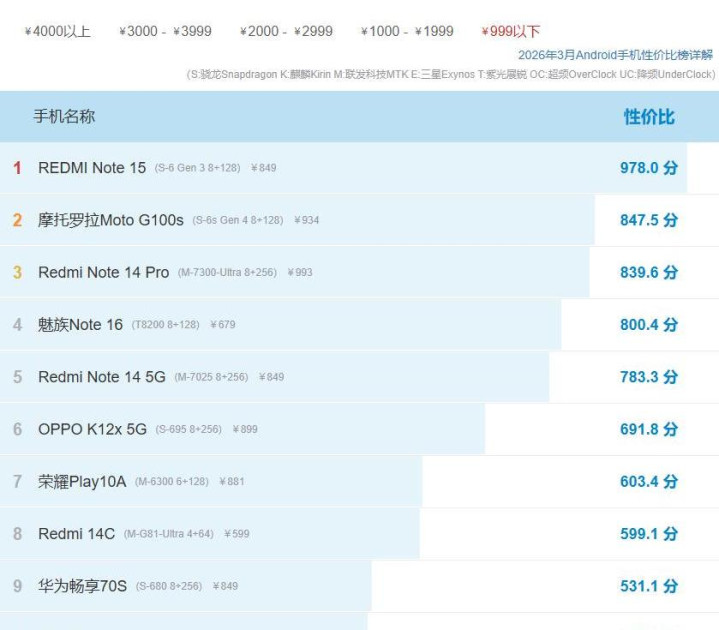Click the S-680 8+256 spec text

(169, 586)
